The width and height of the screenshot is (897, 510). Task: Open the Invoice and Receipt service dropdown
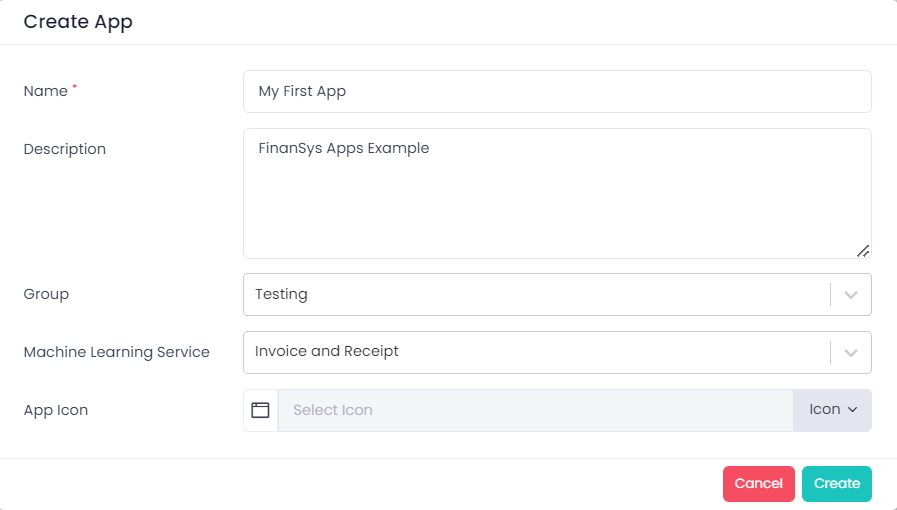click(535, 353)
